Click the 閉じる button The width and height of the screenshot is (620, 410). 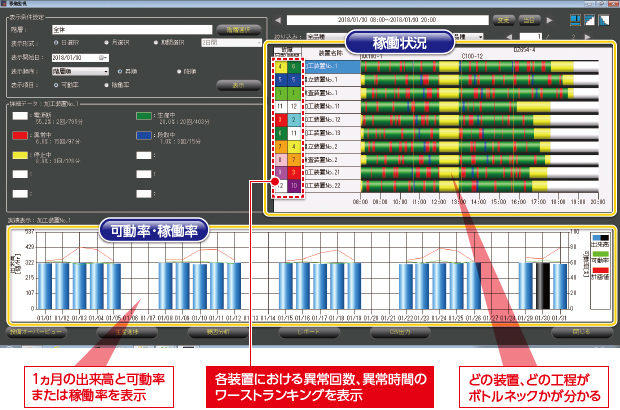pyautogui.click(x=581, y=332)
